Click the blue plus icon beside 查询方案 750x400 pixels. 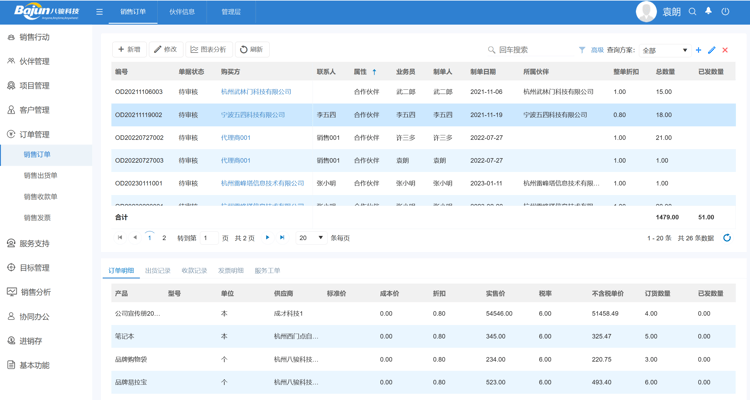pyautogui.click(x=698, y=50)
